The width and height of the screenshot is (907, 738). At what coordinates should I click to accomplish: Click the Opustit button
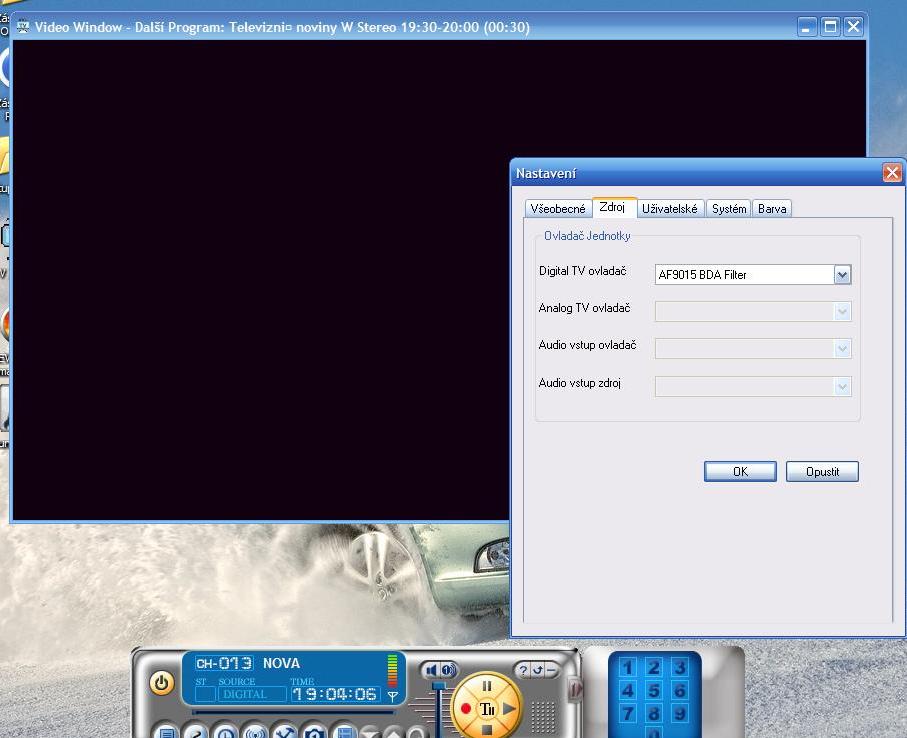pos(822,471)
